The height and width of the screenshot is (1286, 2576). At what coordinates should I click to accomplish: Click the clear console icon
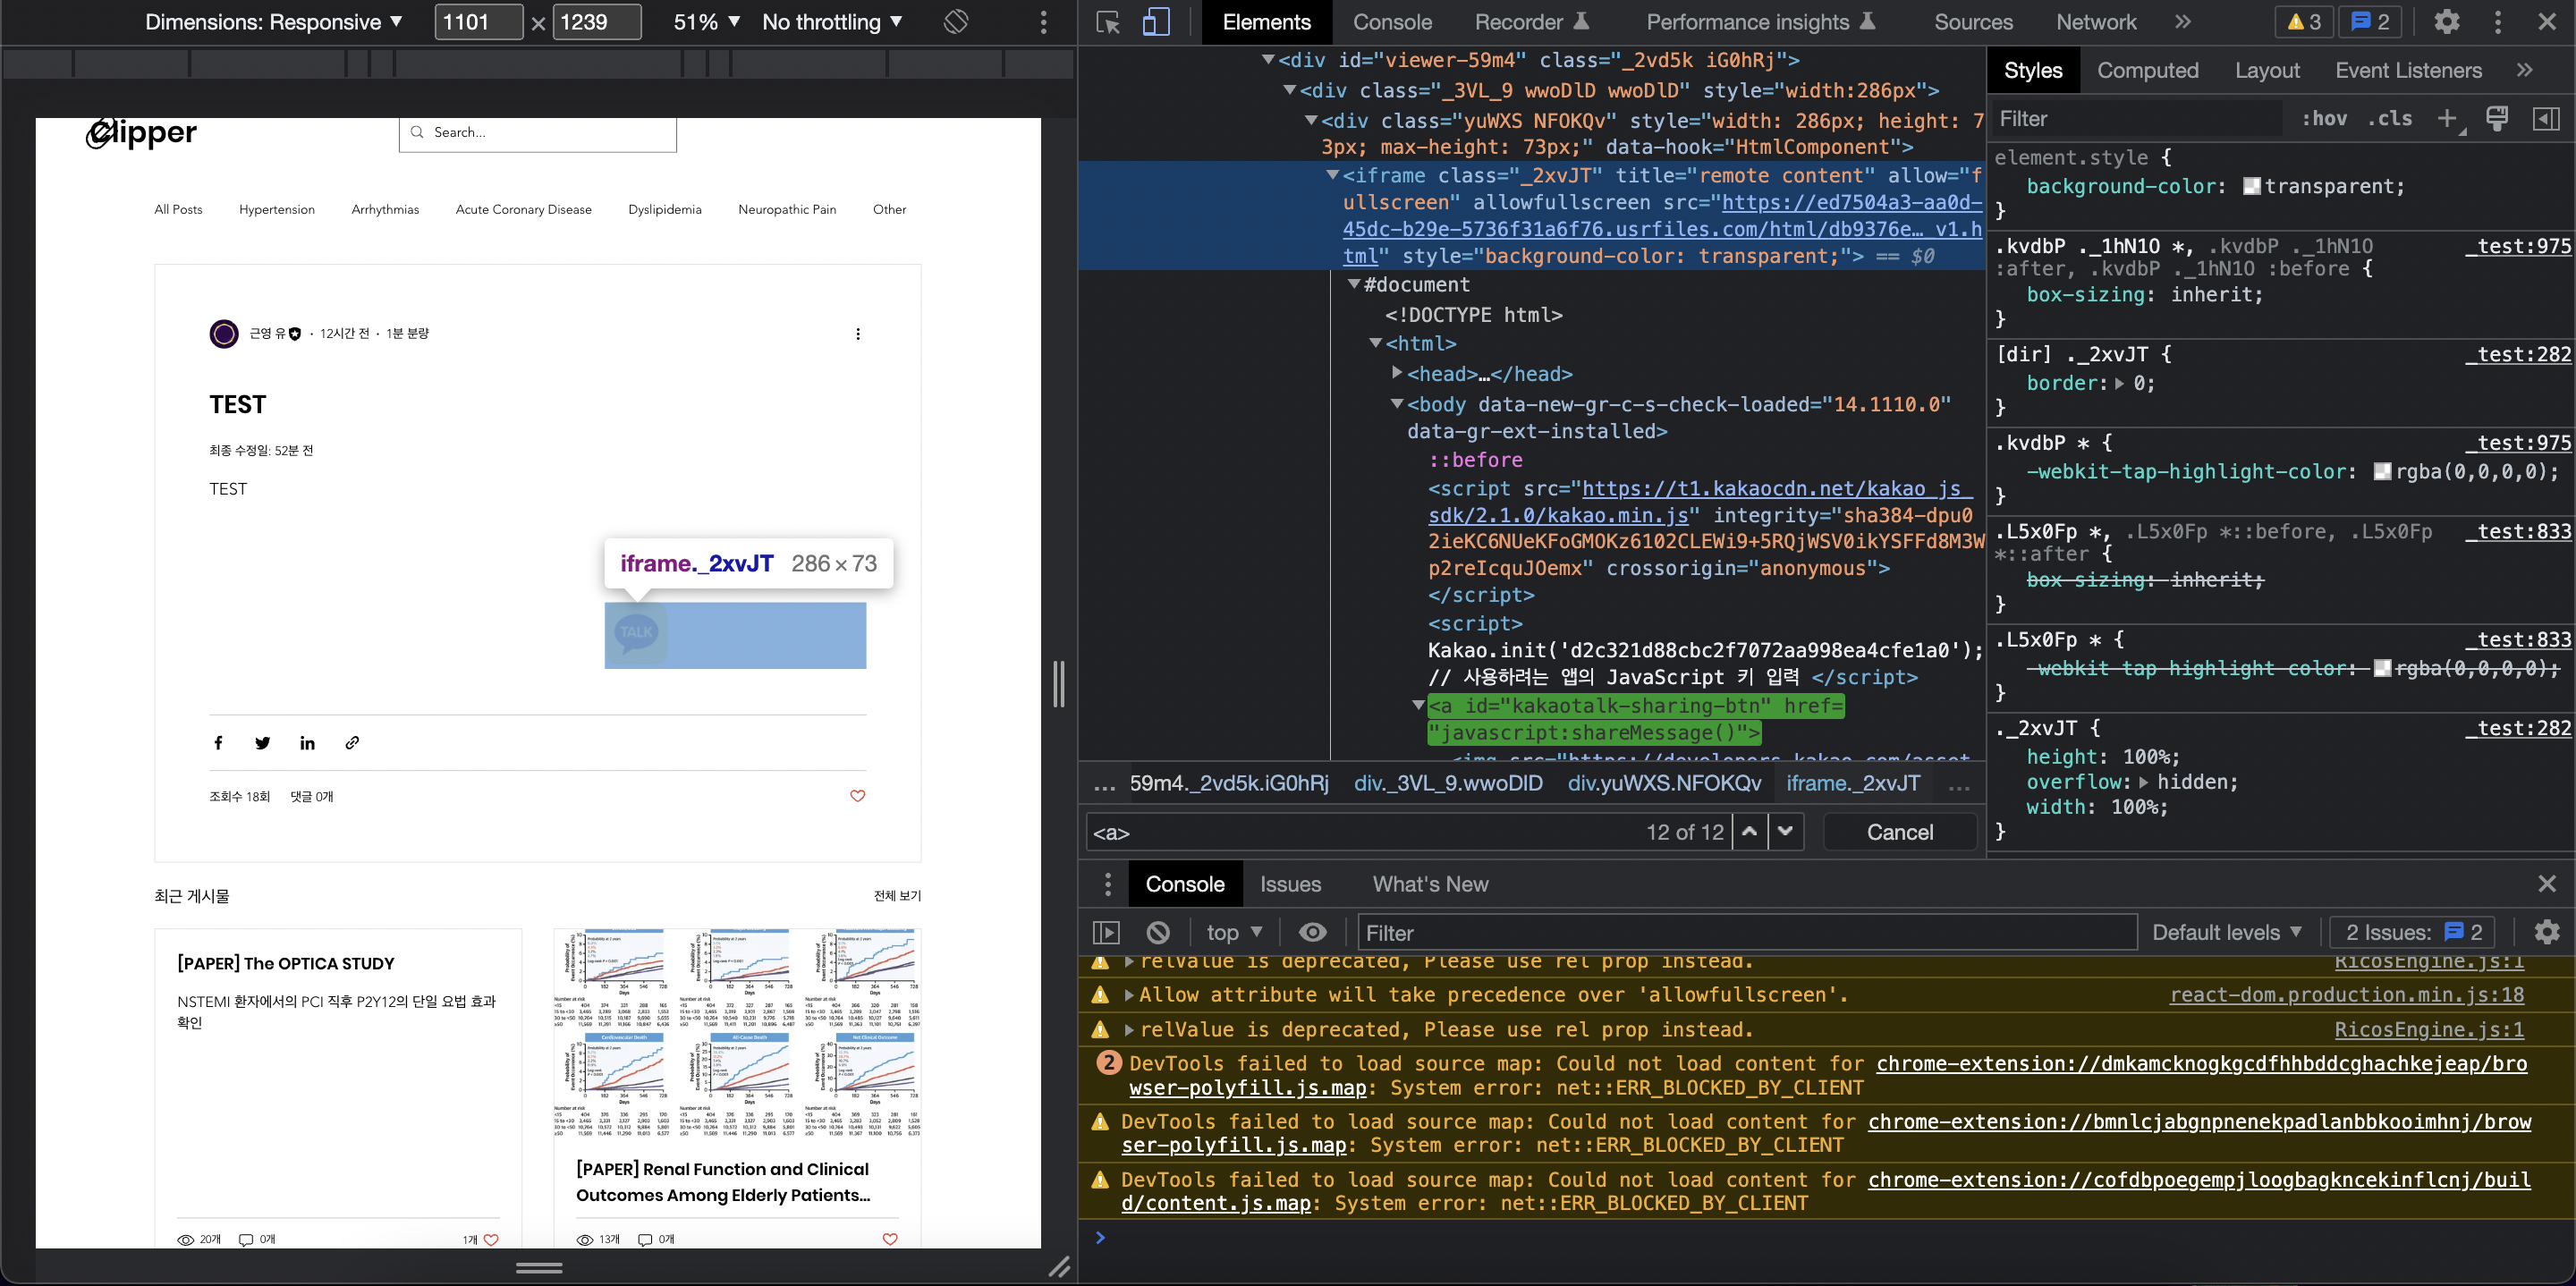1158,932
